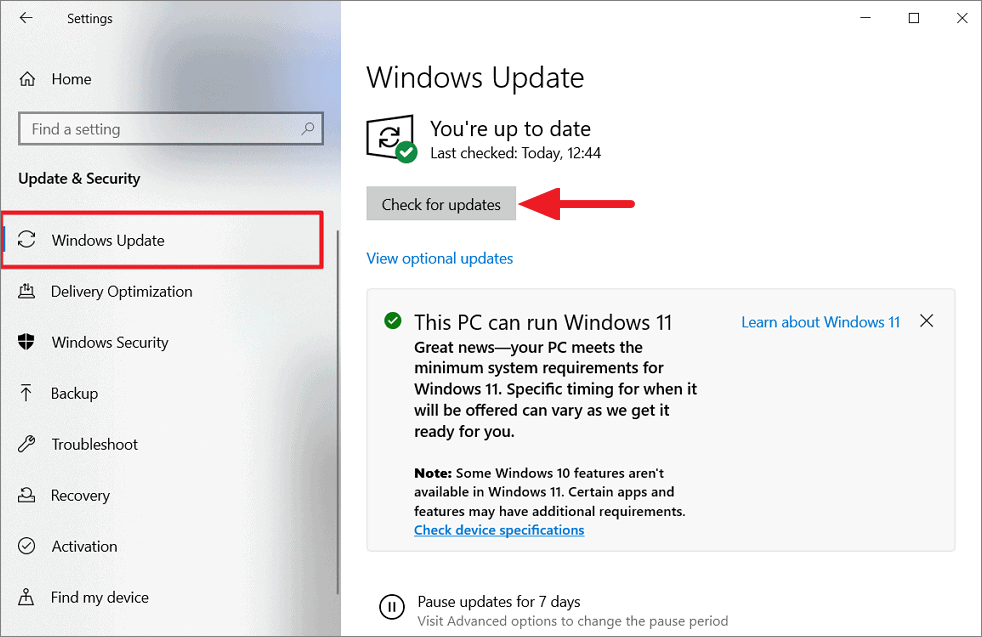Click green check next to Windows 11 notice
982x637 pixels.
click(393, 321)
